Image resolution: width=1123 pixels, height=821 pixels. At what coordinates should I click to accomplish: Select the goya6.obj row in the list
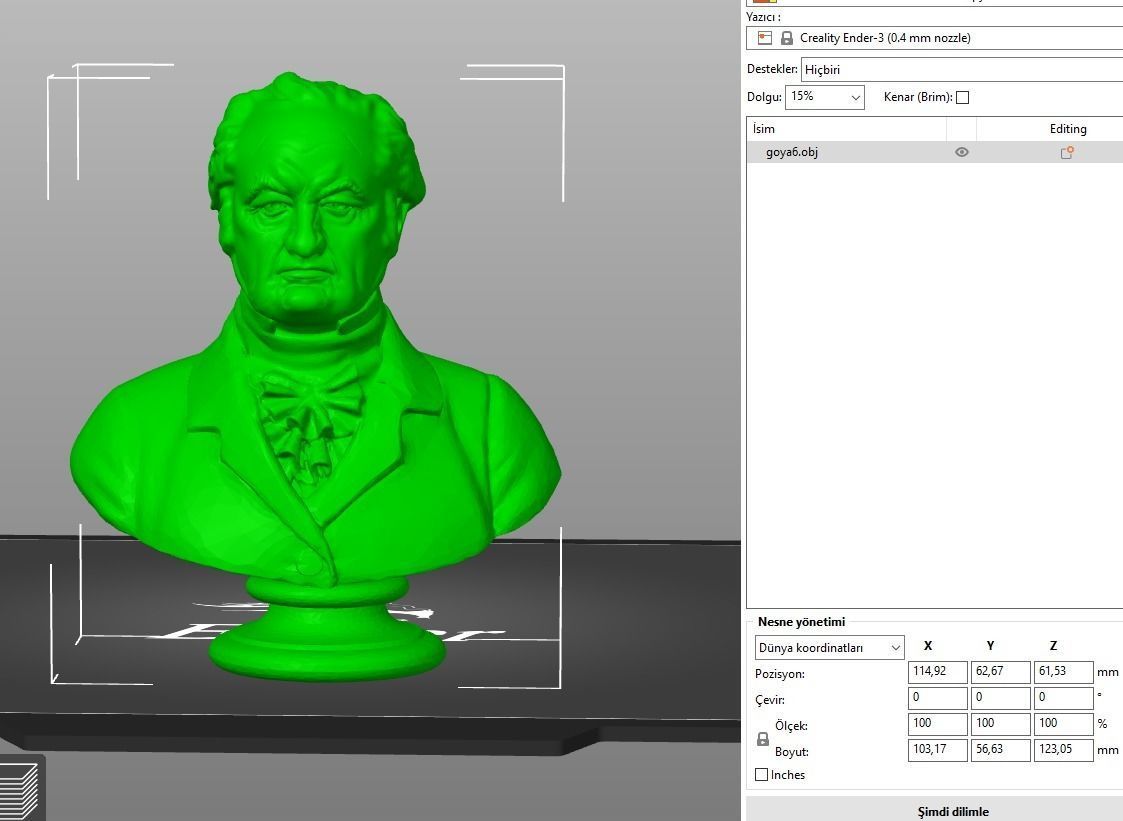coord(934,152)
